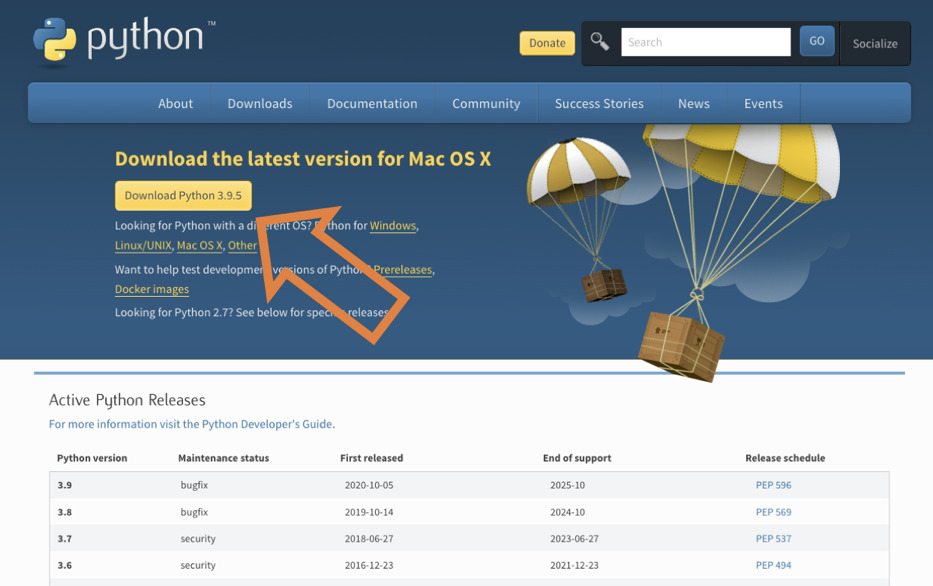Image resolution: width=933 pixels, height=586 pixels.
Task: Open the Events menu
Action: pos(763,104)
